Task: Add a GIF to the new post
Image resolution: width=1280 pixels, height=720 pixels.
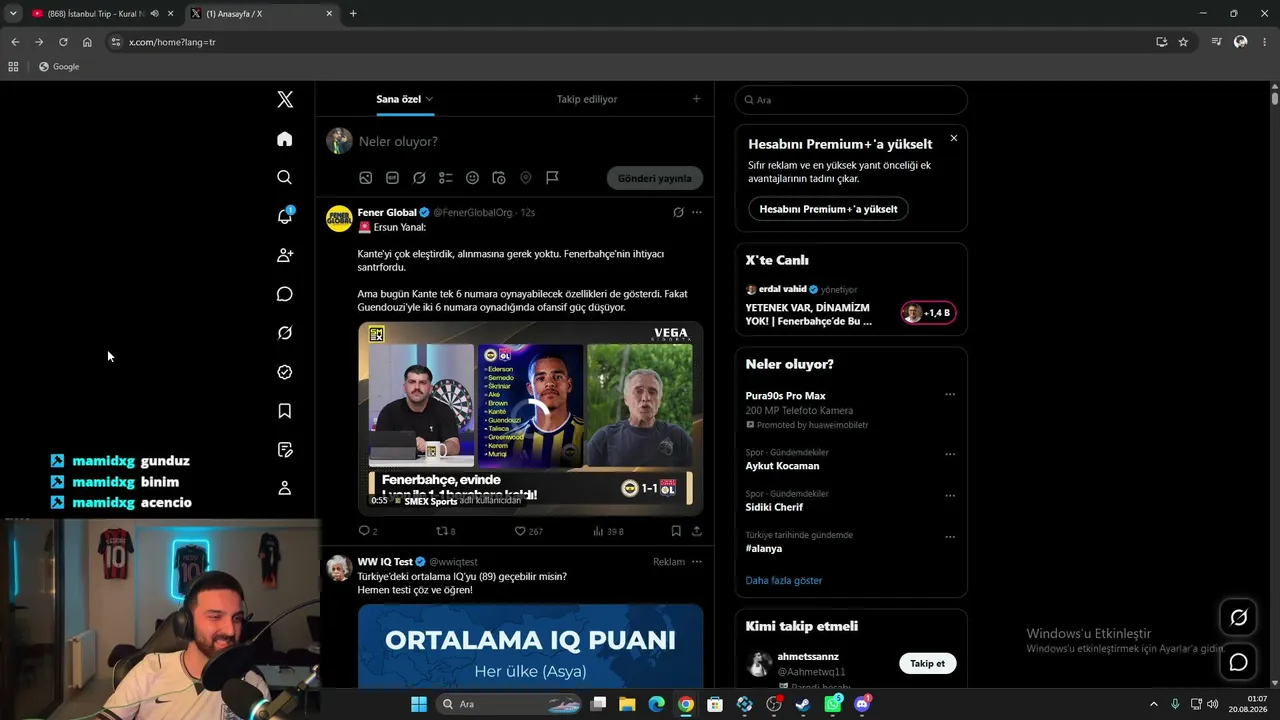Action: pos(392,178)
